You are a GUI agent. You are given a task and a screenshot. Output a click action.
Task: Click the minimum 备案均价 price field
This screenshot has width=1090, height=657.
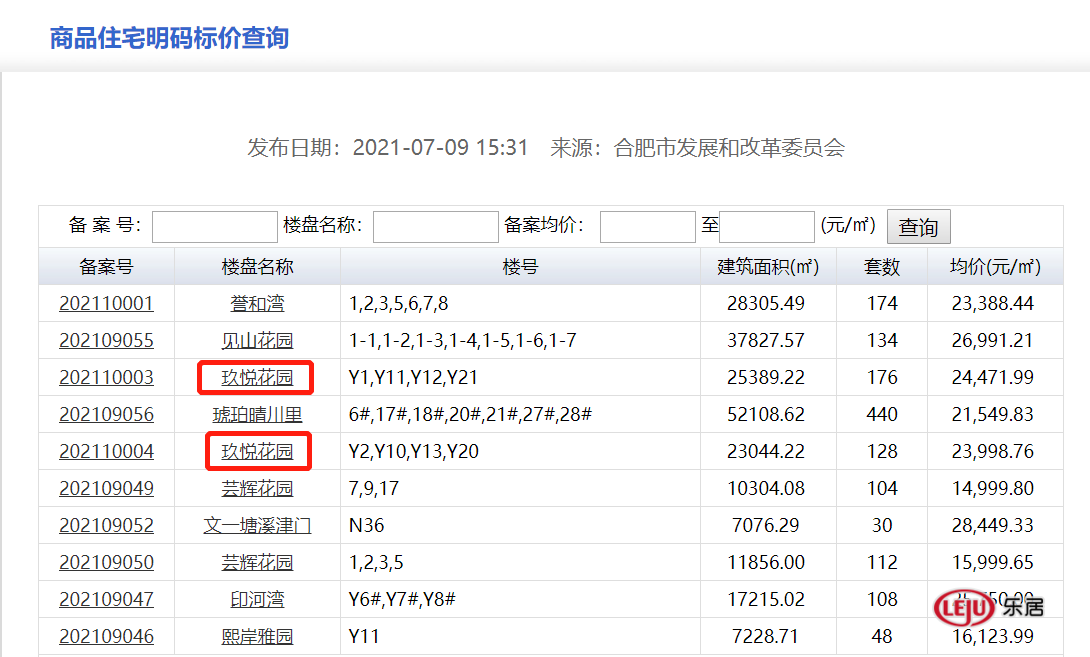pos(647,227)
